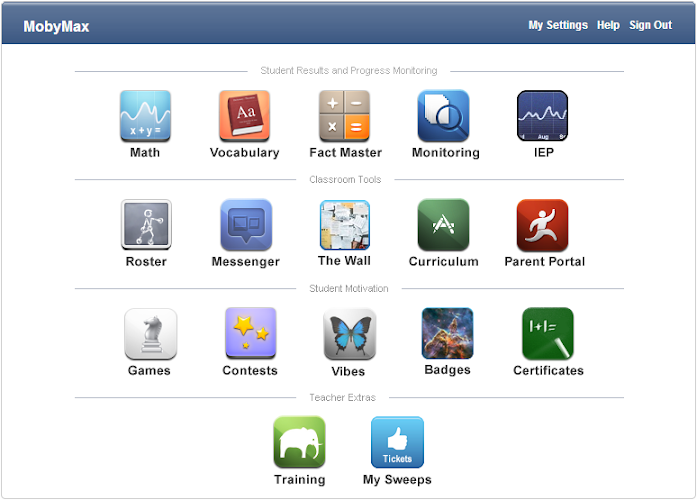Screen dimensions: 697x500
Task: Open the Messenger speech bubble icon
Action: pos(246,225)
